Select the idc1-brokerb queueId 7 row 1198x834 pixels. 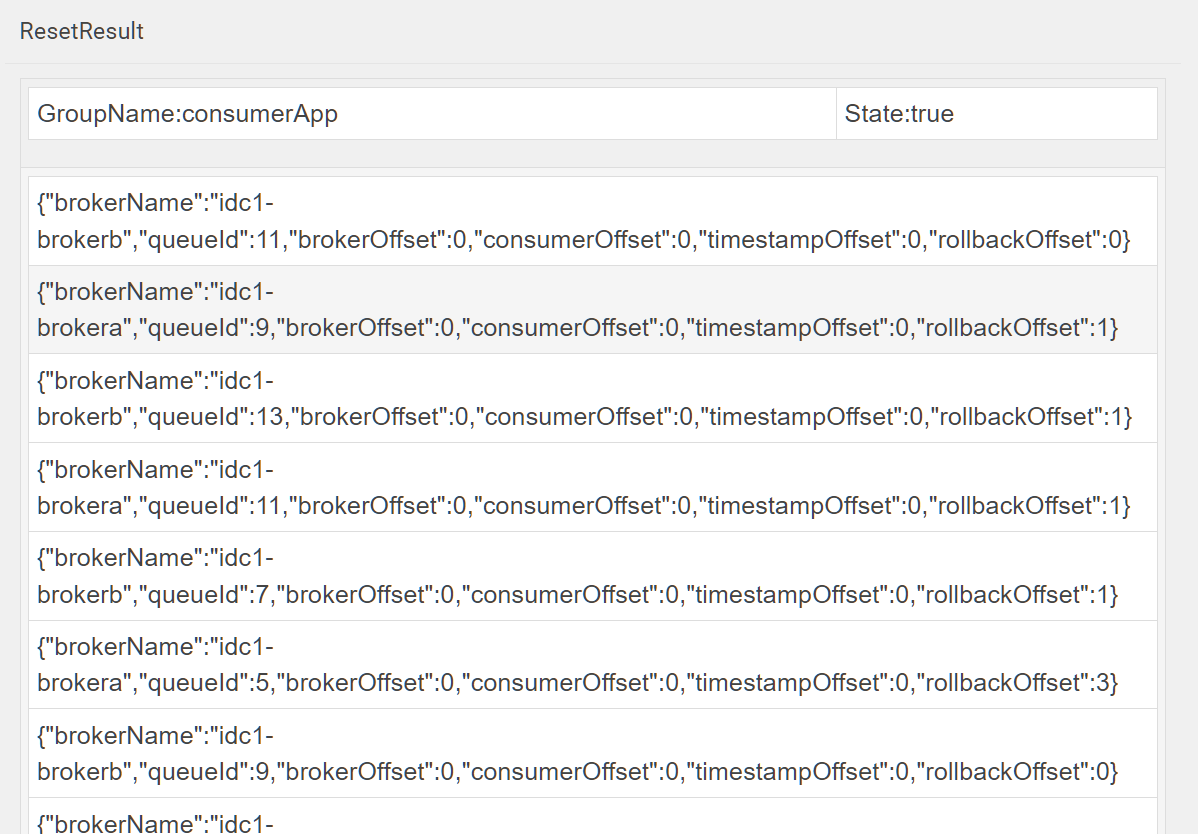pyautogui.click(x=592, y=576)
